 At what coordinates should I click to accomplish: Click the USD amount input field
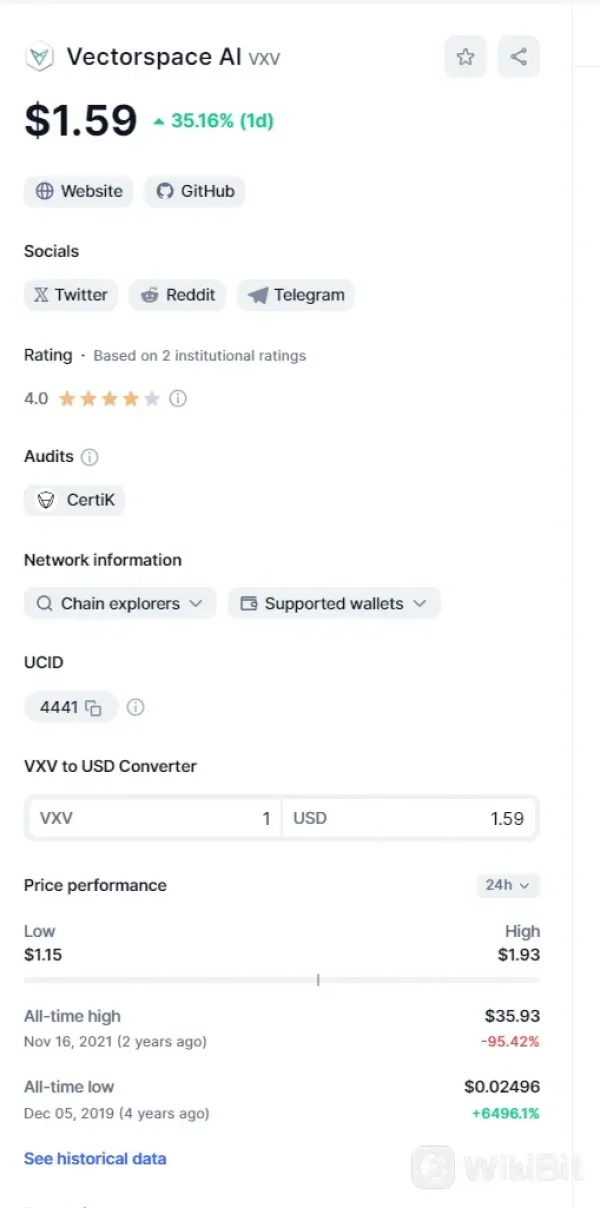410,818
